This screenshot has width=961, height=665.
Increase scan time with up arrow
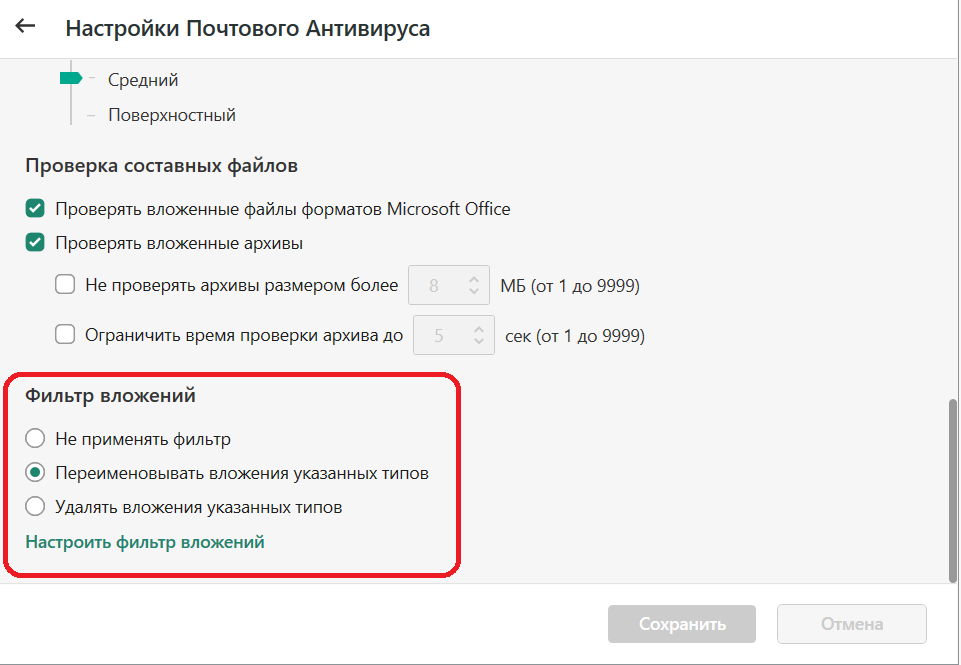coord(479,329)
